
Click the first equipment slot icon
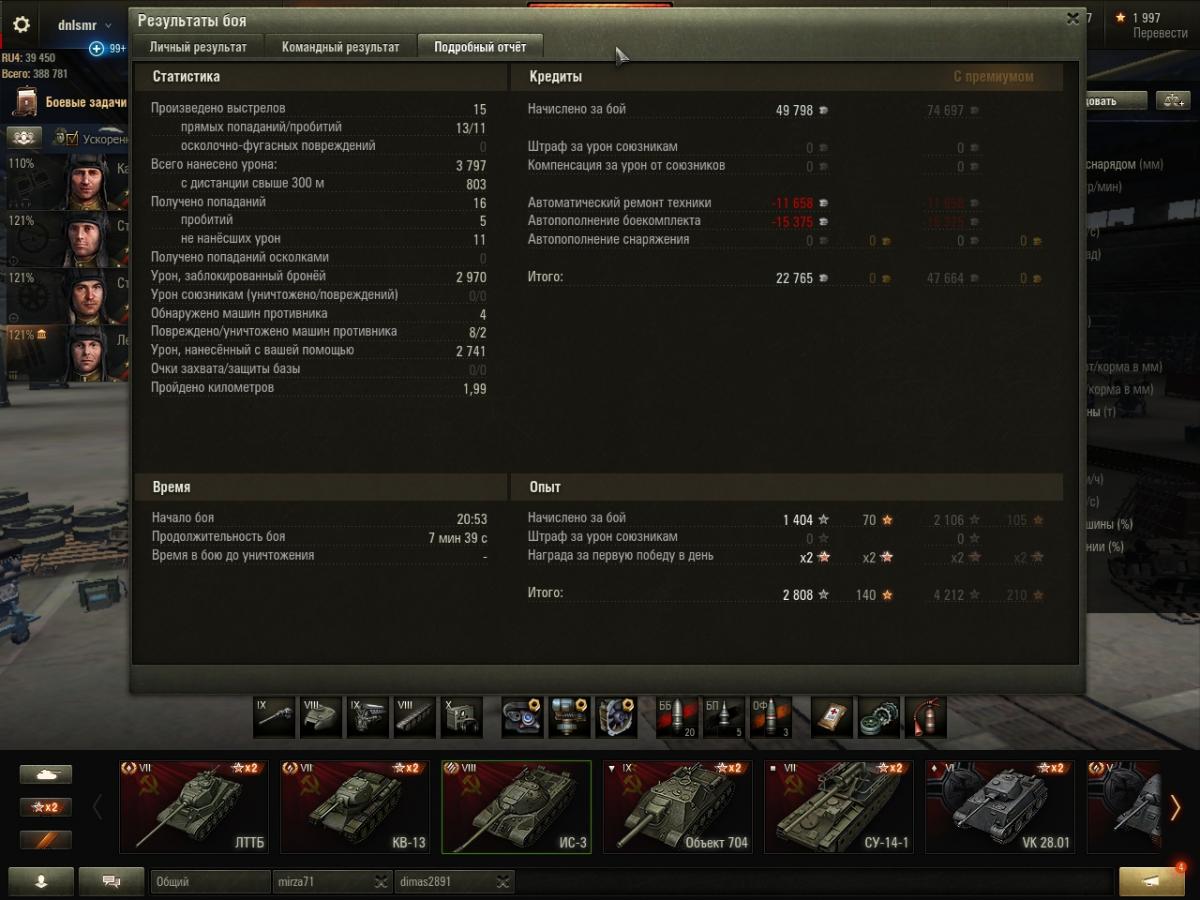point(522,717)
